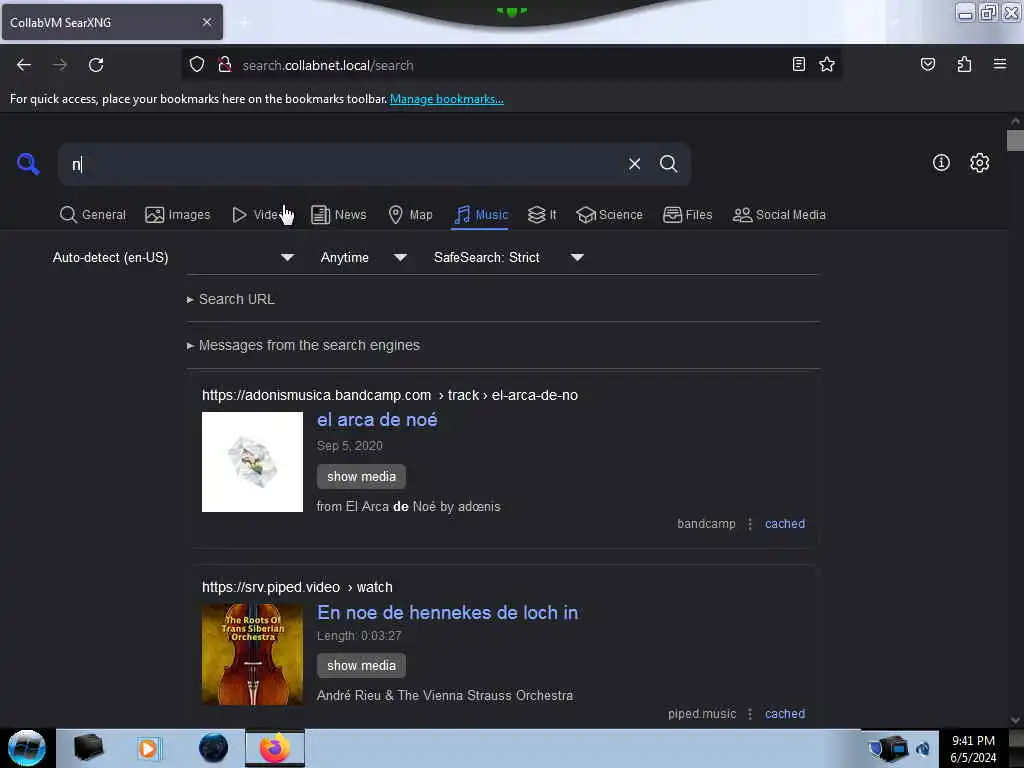Switch to the Files category

(688, 215)
